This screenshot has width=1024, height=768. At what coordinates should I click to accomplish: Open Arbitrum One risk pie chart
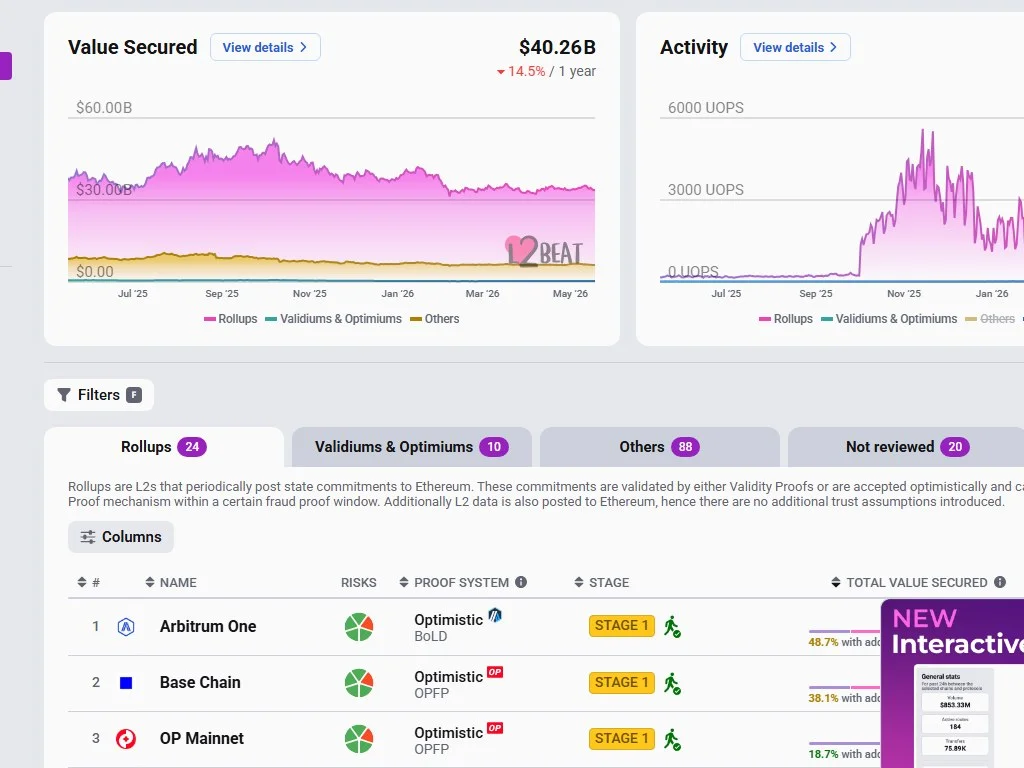359,627
